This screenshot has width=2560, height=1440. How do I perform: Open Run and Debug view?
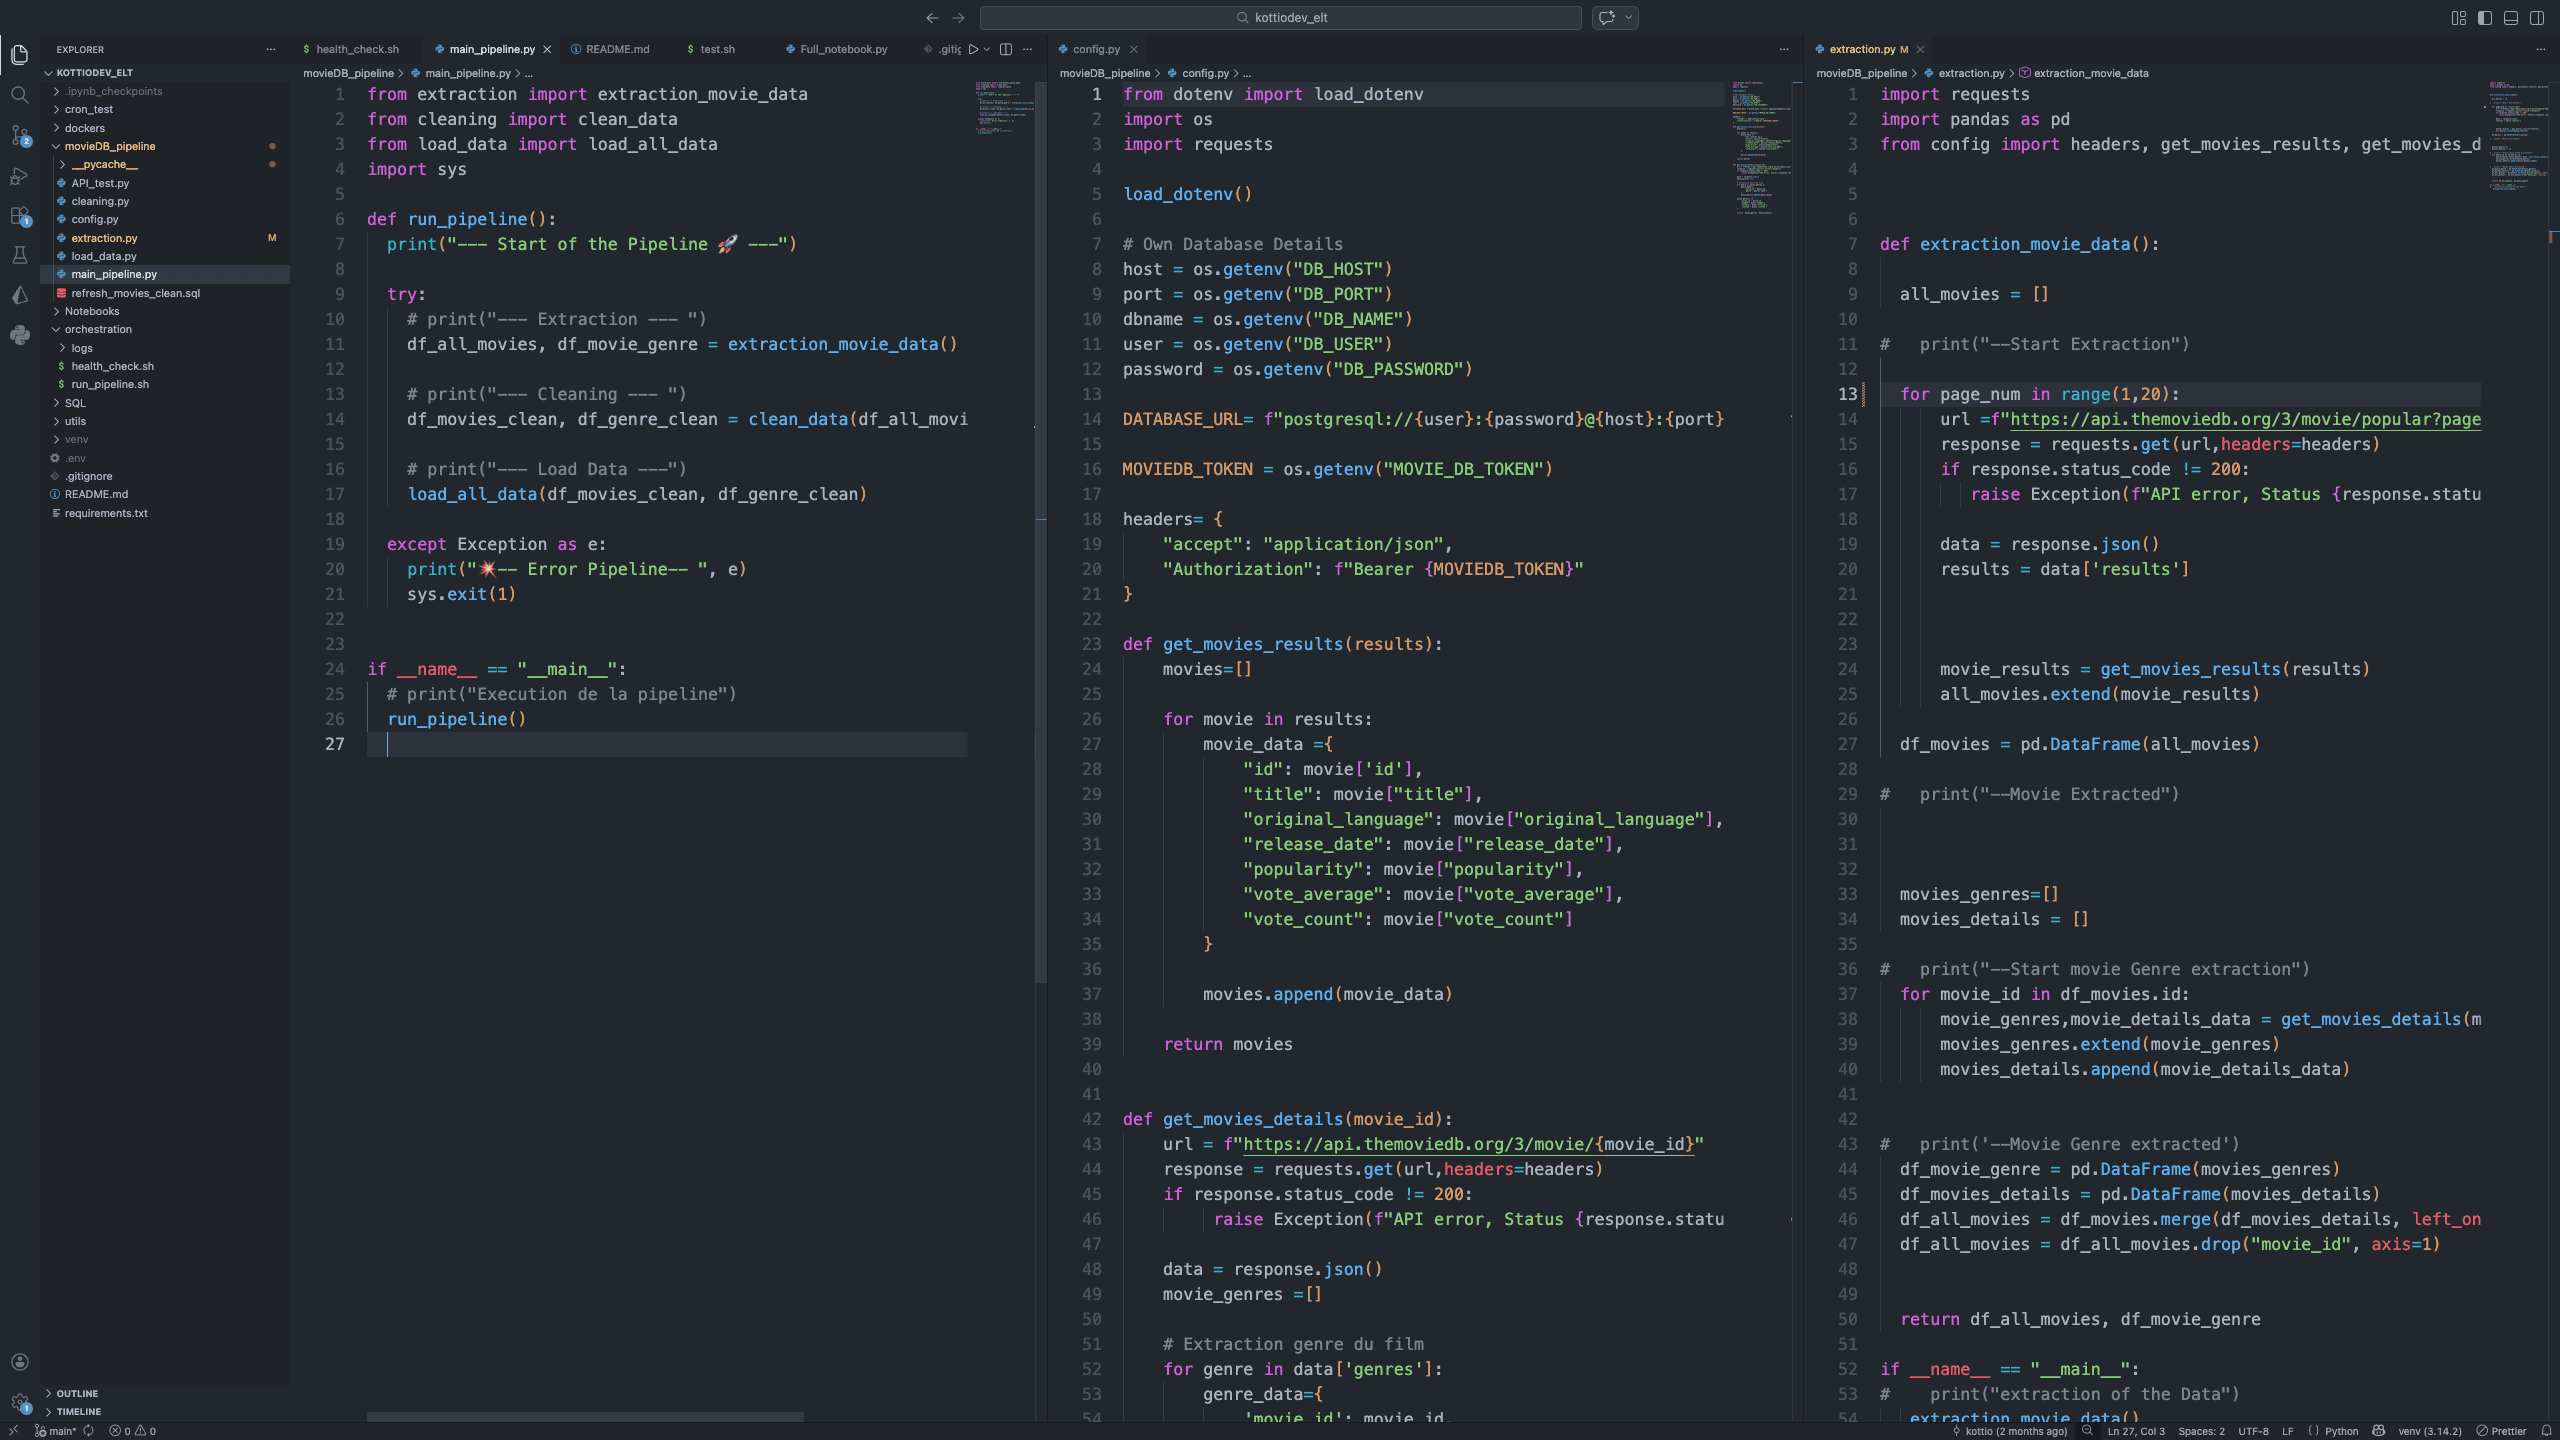[19, 176]
